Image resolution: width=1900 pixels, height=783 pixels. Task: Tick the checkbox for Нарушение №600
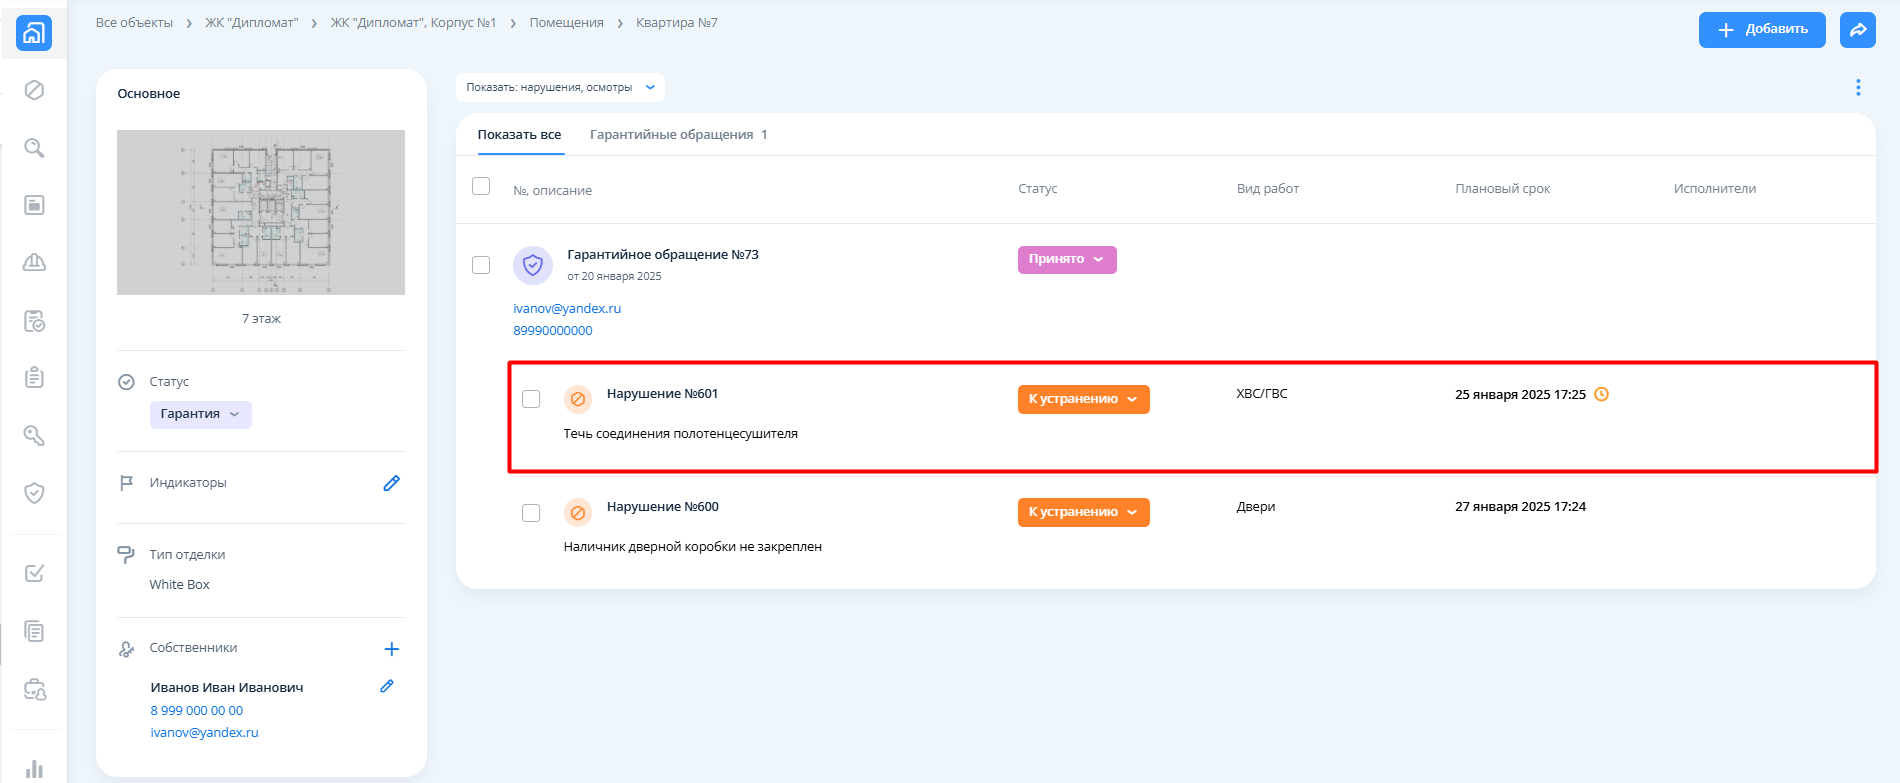pos(531,512)
